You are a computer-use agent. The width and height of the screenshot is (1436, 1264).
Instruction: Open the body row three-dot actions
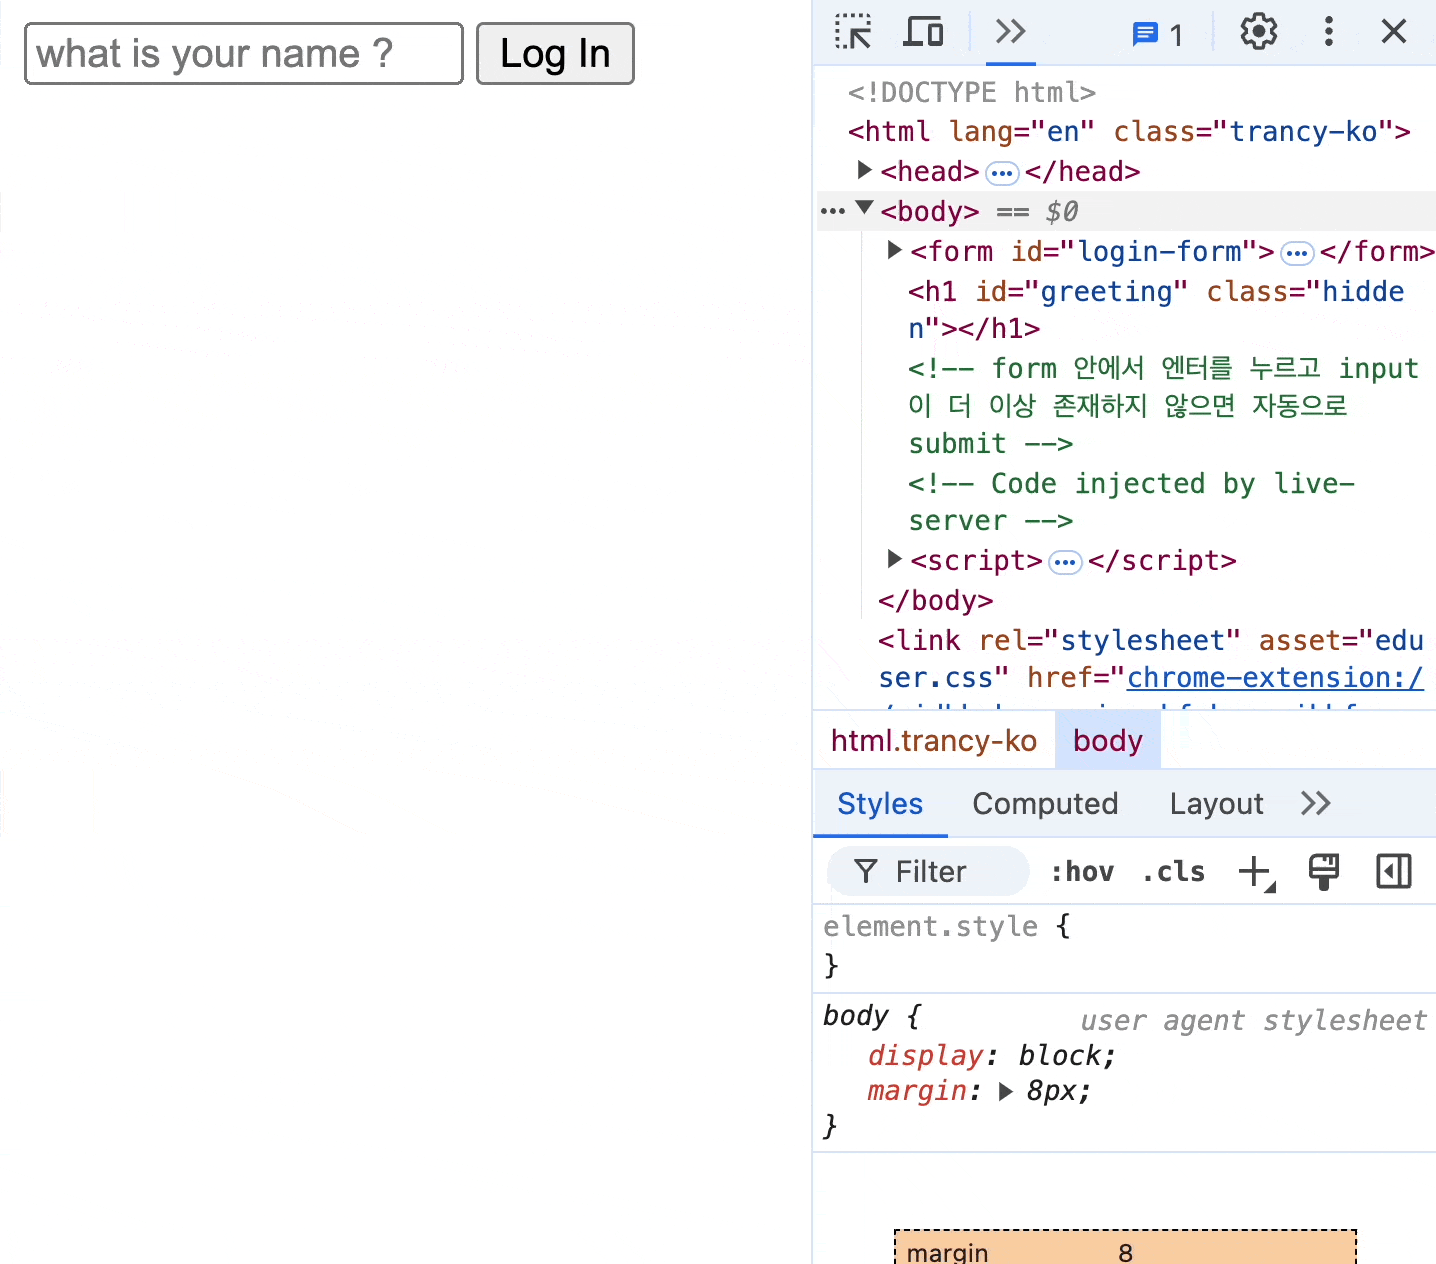tap(832, 211)
